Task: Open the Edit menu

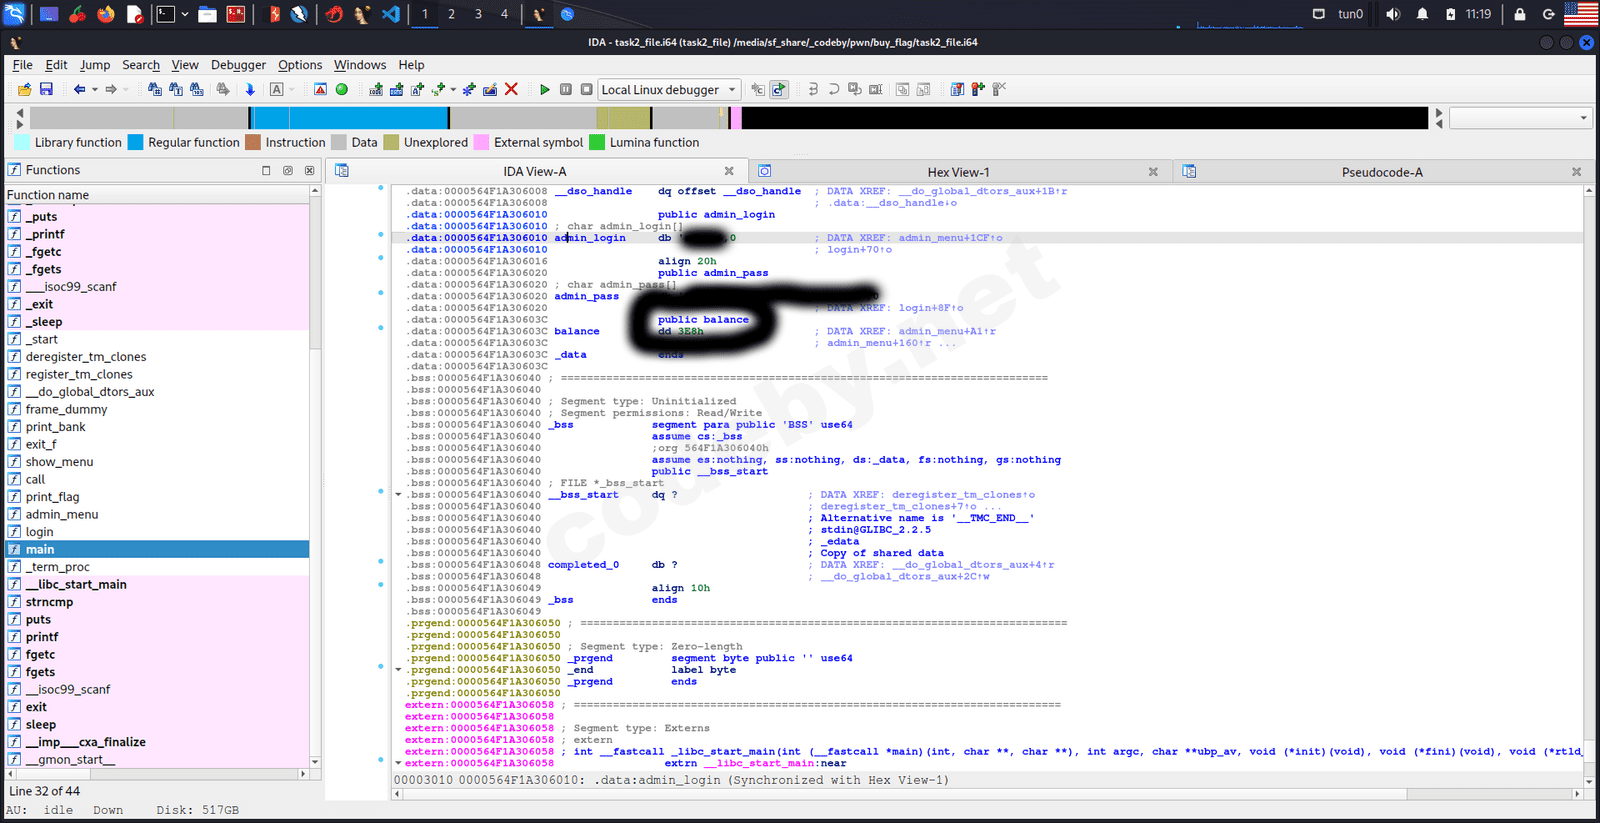Action: click(x=56, y=65)
